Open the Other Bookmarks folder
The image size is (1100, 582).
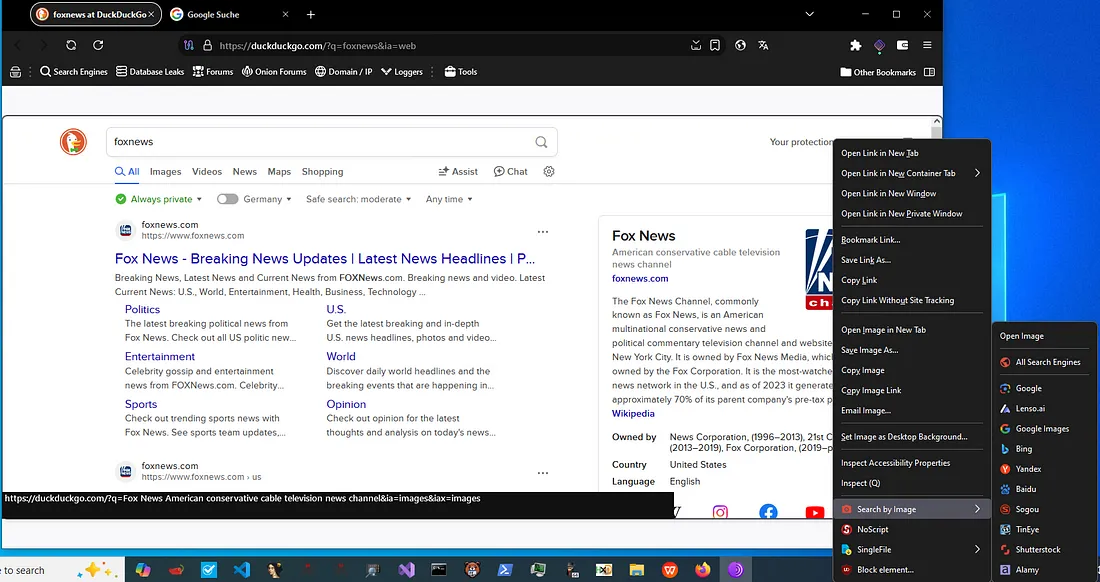click(878, 72)
